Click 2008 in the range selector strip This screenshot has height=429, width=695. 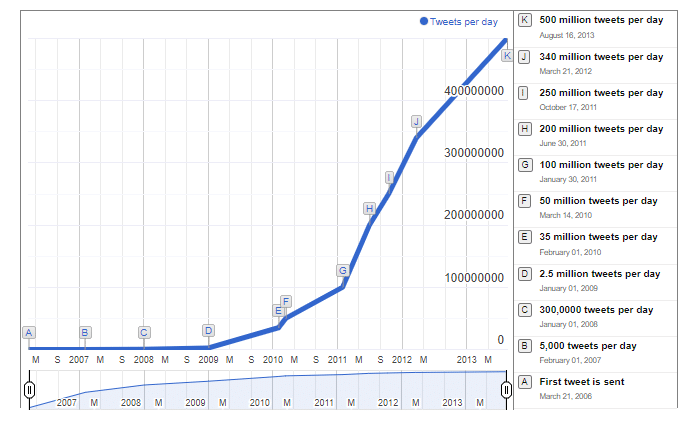coord(131,402)
